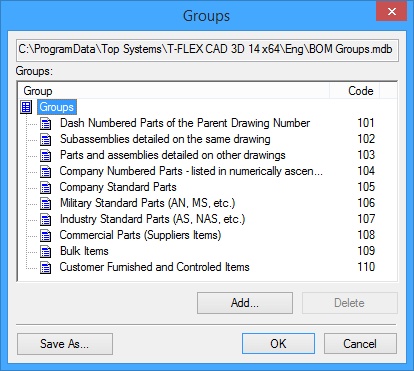Click the Save As... button

tap(65, 344)
